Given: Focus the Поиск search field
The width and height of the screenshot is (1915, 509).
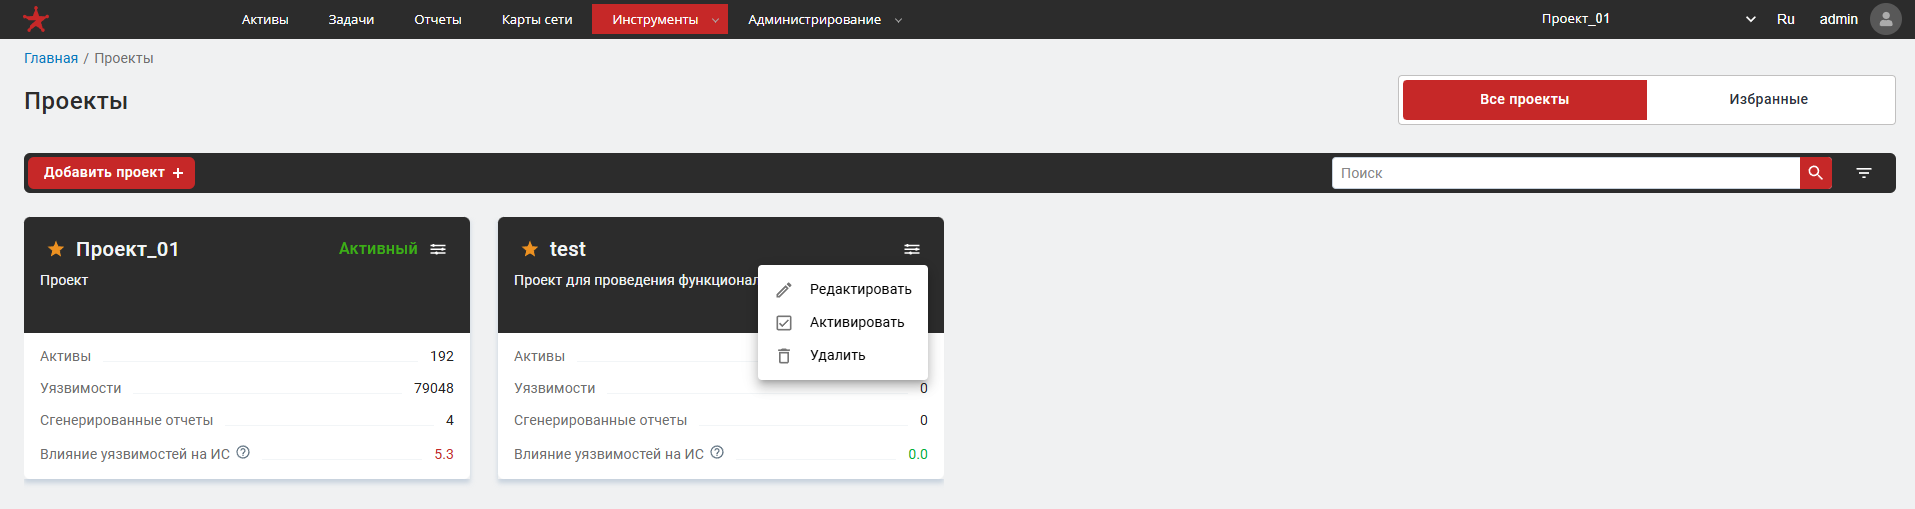Looking at the screenshot, I should tap(1565, 173).
